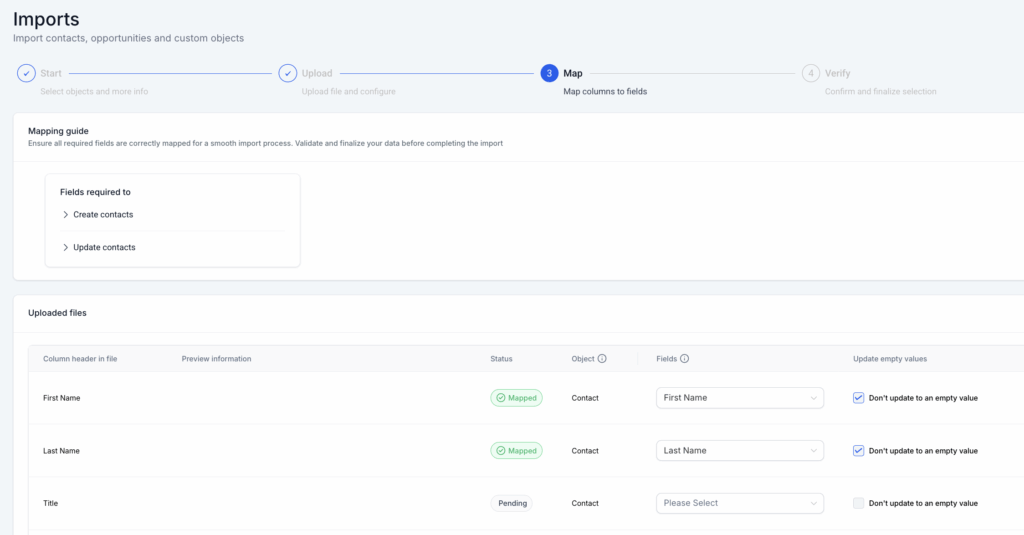Go to the Upload step label
The width and height of the screenshot is (1024, 535).
point(317,73)
